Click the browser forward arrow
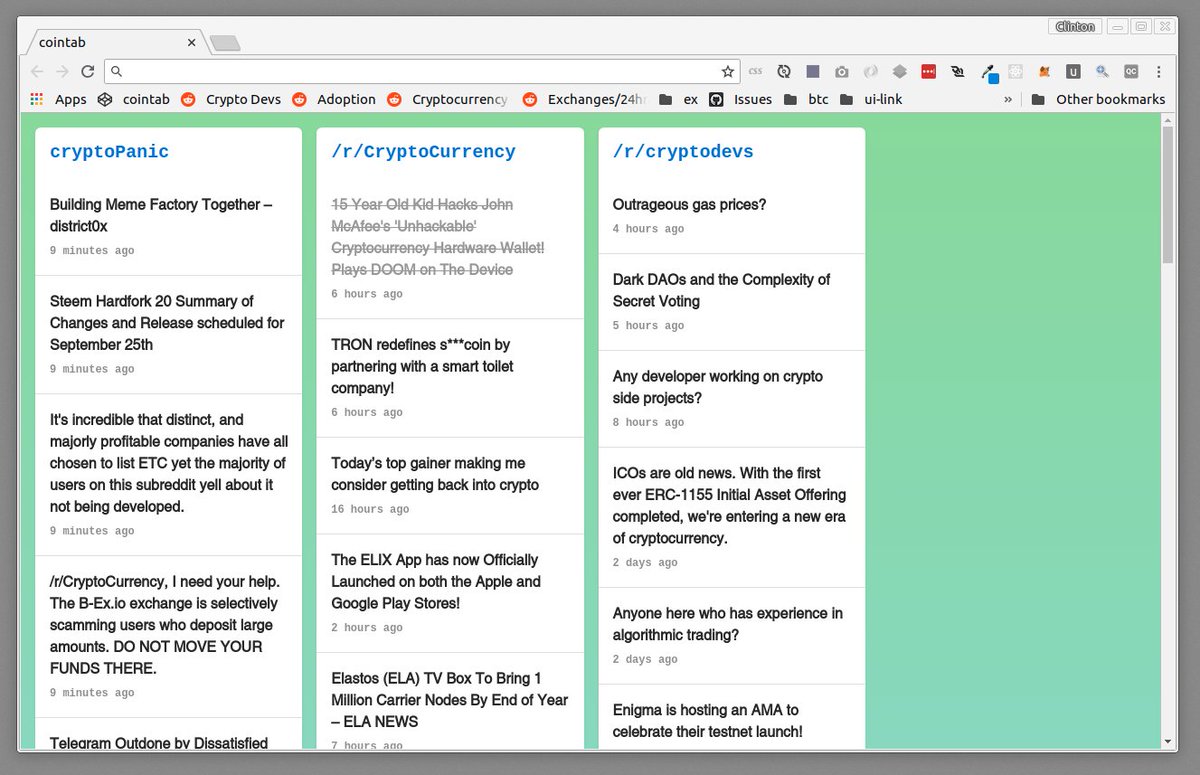1200x775 pixels. 62,71
